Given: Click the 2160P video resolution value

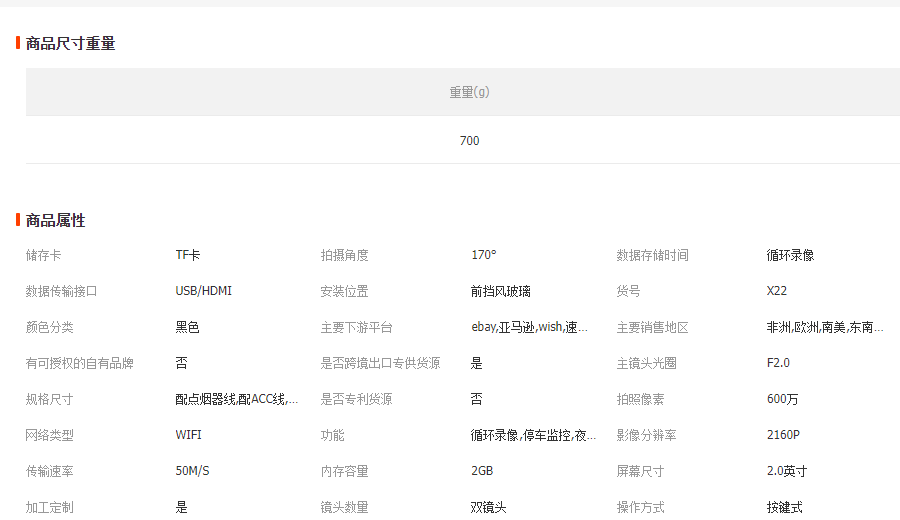Looking at the screenshot, I should pos(783,435).
